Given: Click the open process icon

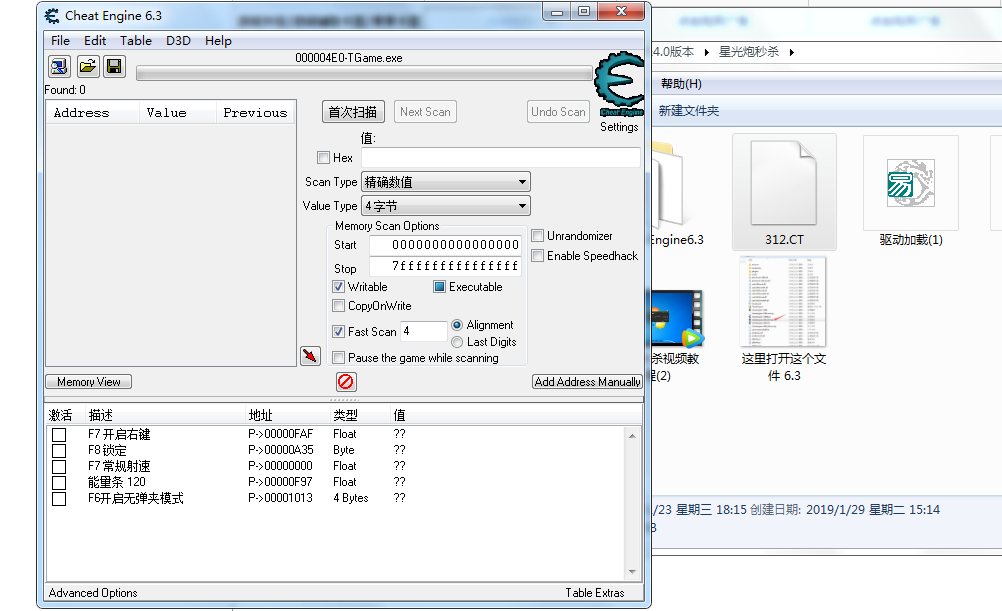Looking at the screenshot, I should tap(60, 67).
